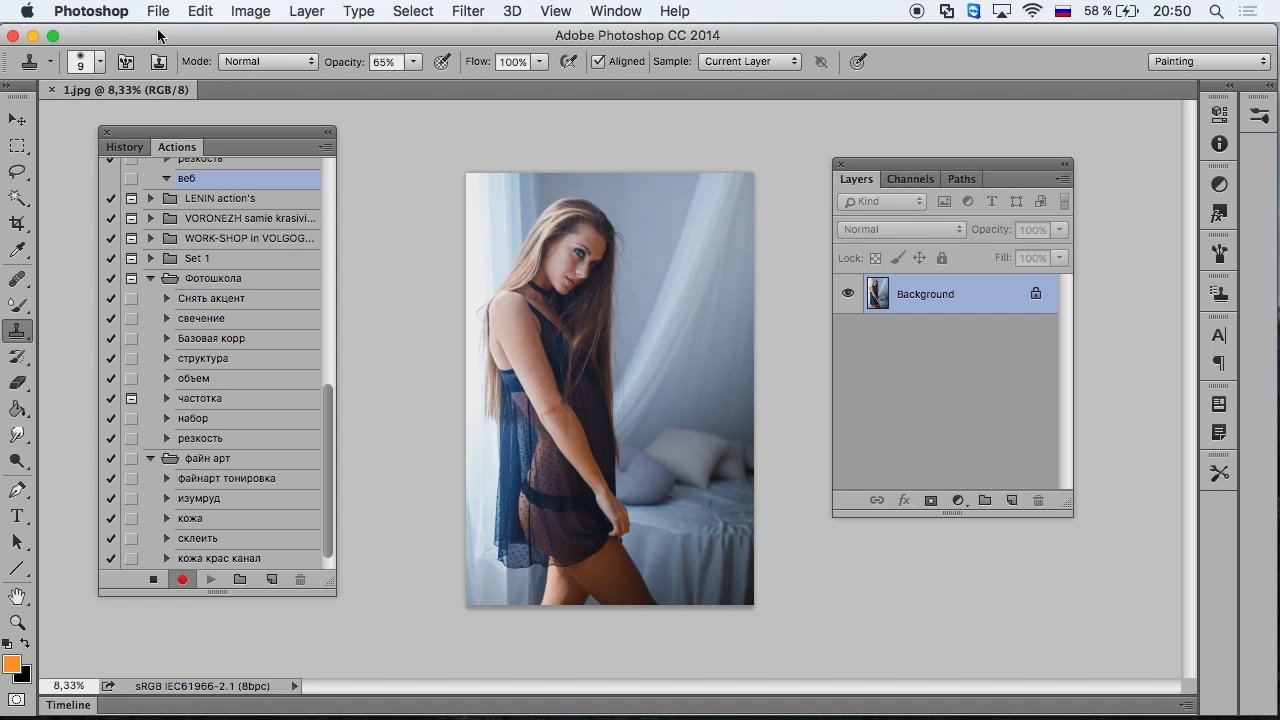The width and height of the screenshot is (1280, 720).
Task: Click the begin recording action button
Action: 182,579
